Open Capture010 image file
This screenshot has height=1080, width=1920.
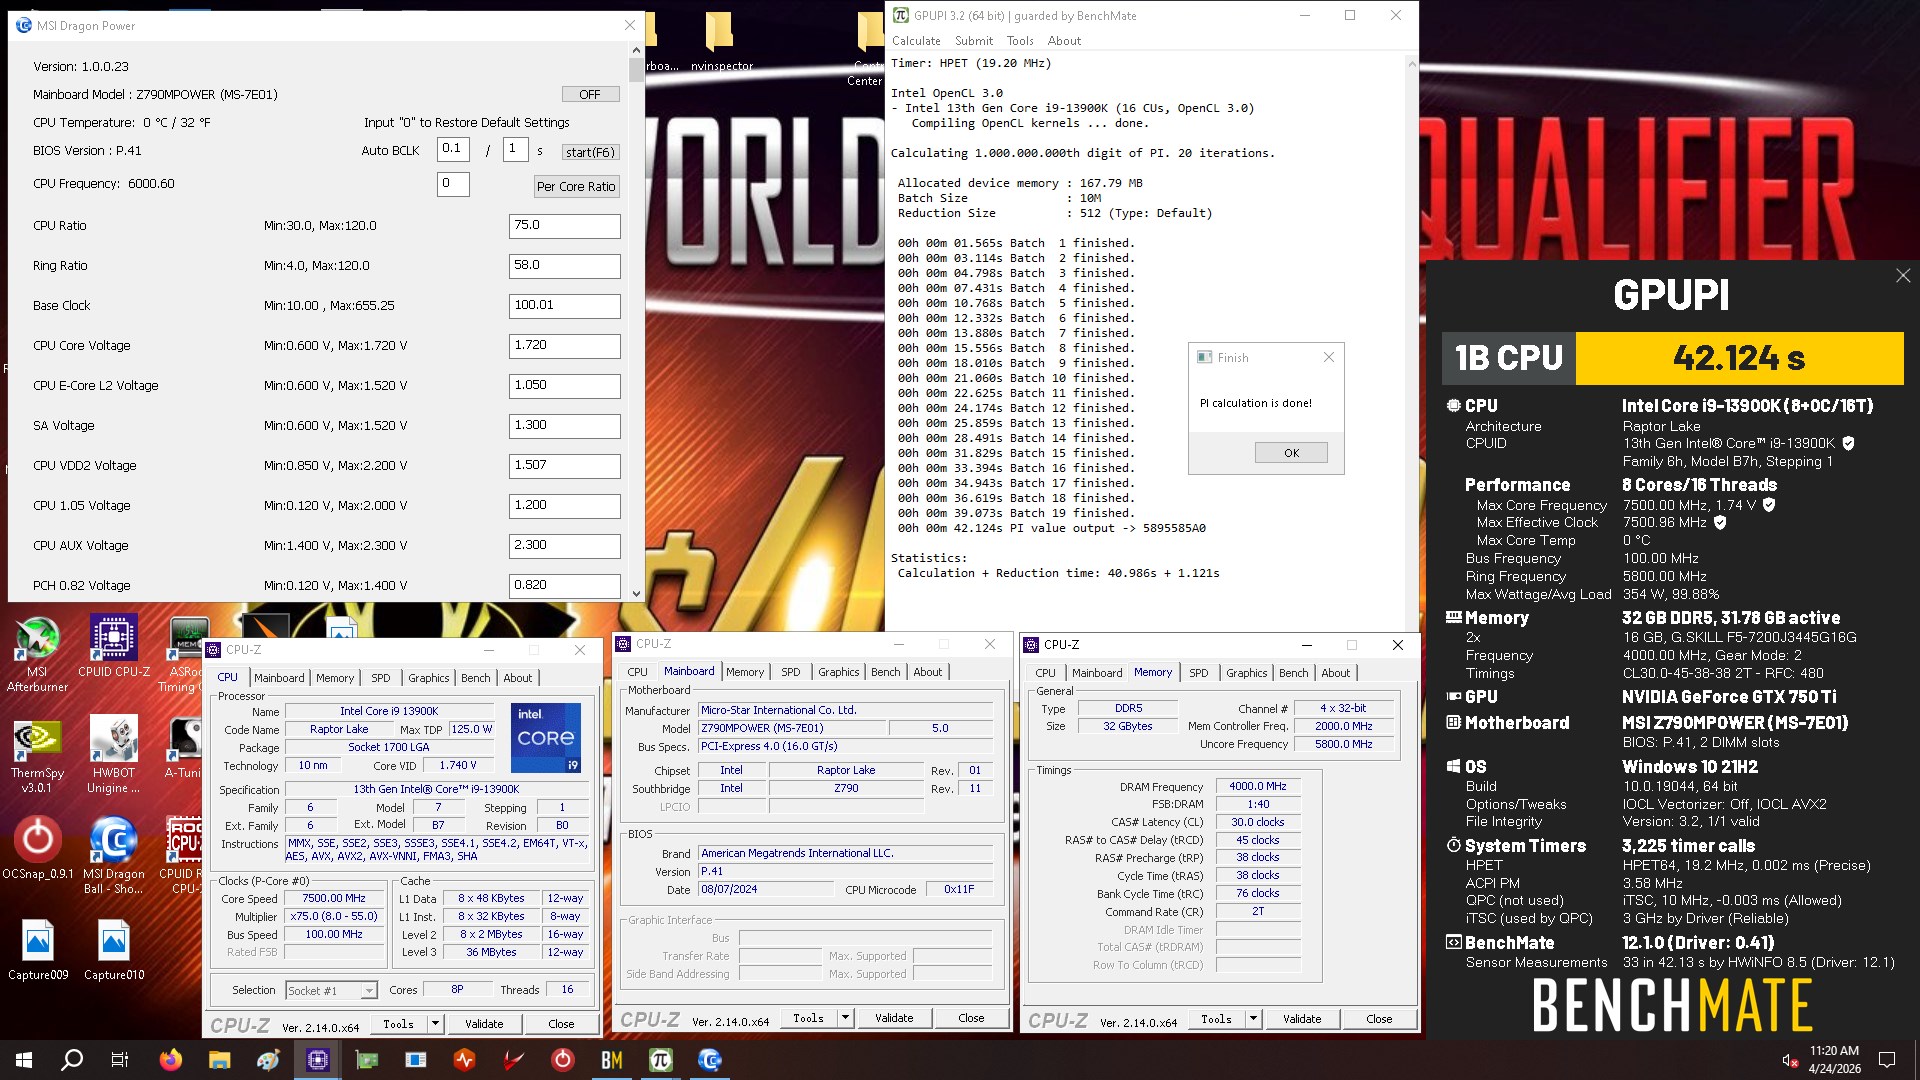click(x=114, y=950)
